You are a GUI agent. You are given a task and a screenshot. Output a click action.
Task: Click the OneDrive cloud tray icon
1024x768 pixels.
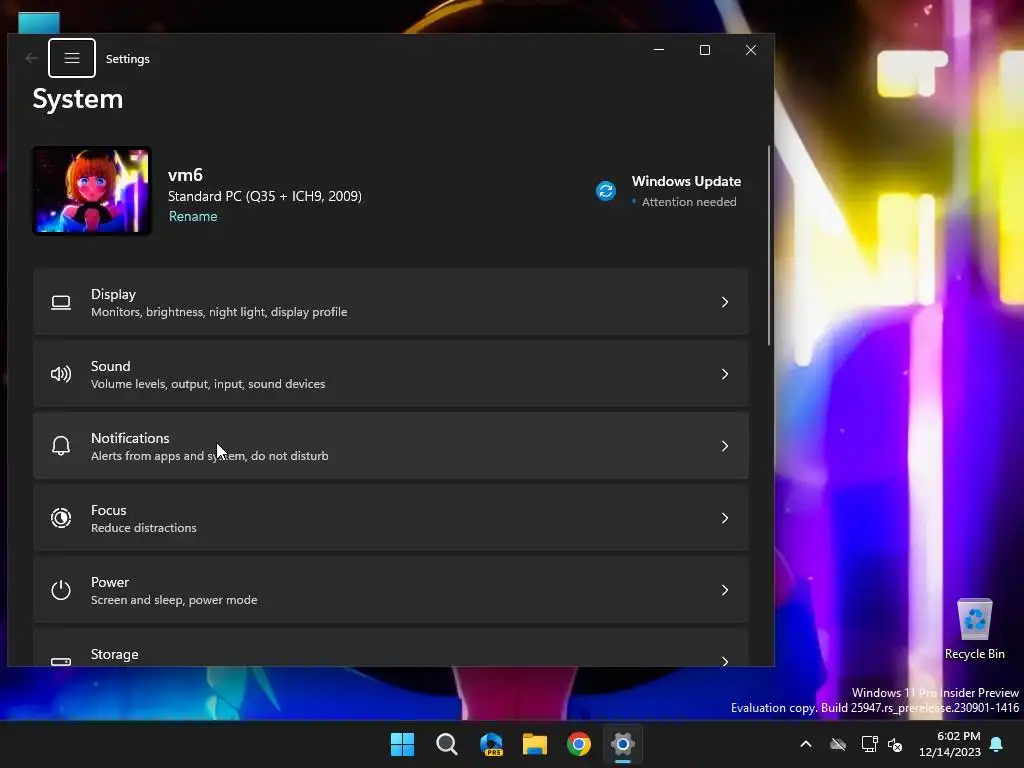[x=838, y=744]
